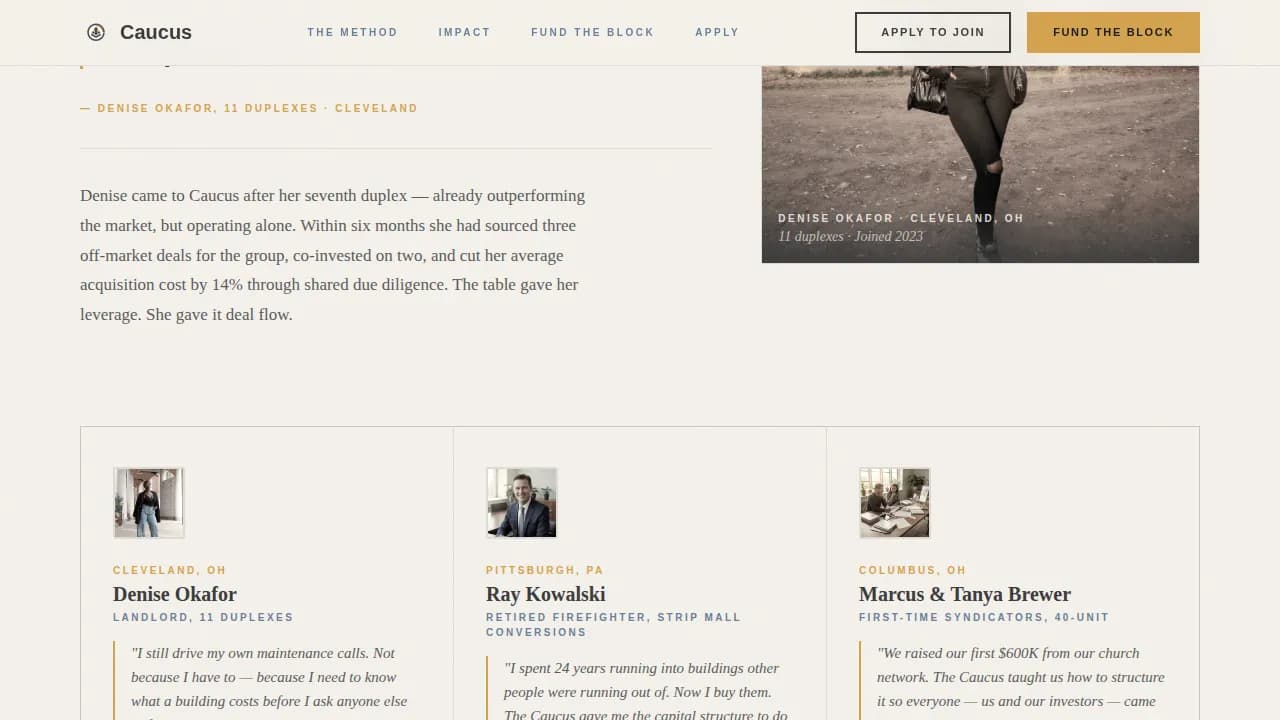The height and width of the screenshot is (720, 1280).
Task: Click the photo caption reading 11 duplexes Joined 2023
Action: click(x=849, y=236)
